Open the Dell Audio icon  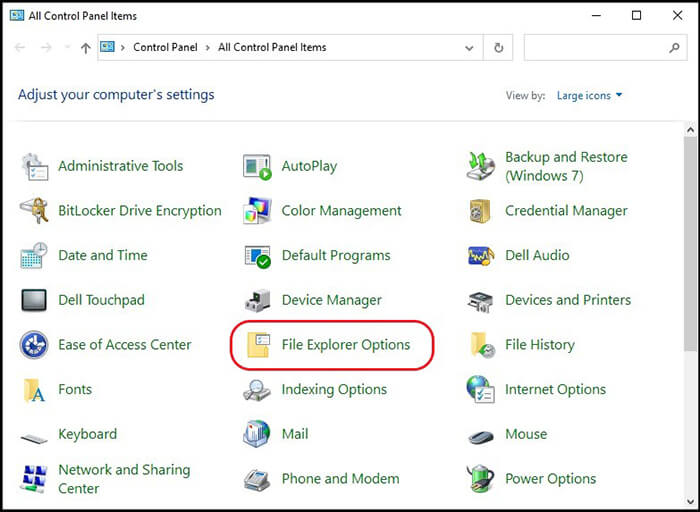481,255
